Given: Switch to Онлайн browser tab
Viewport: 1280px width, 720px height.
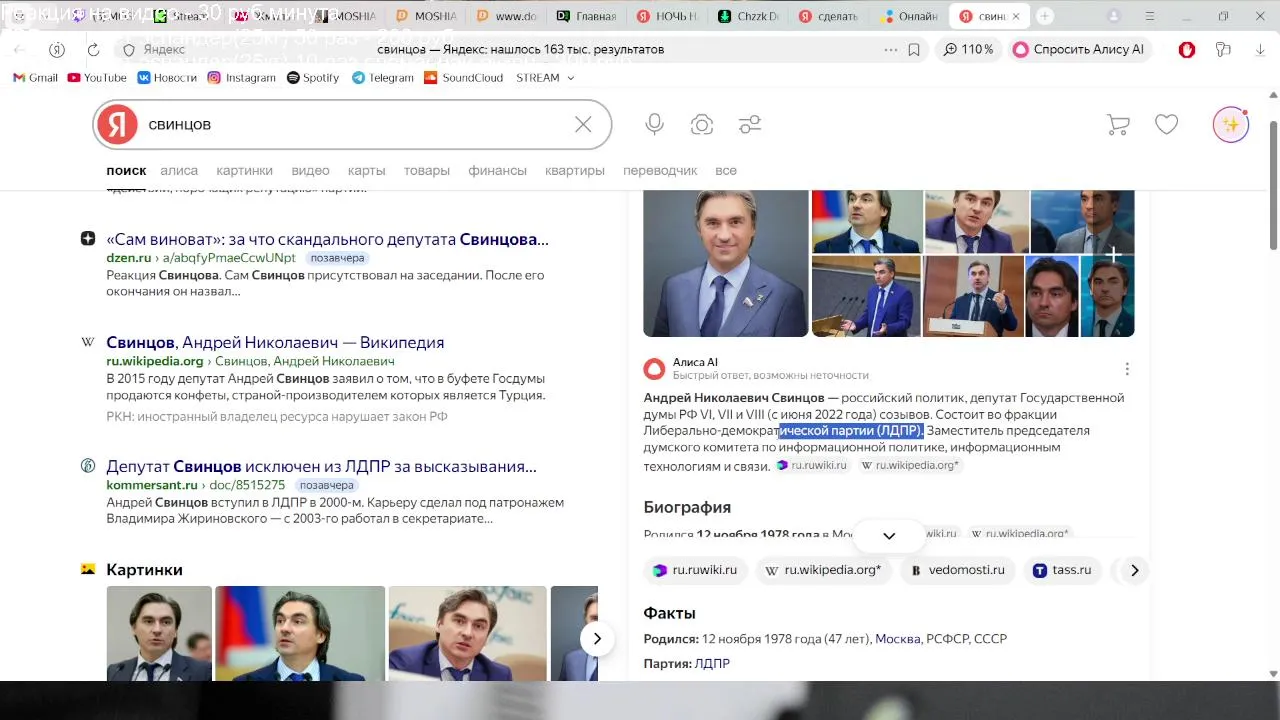Looking at the screenshot, I should click(909, 16).
